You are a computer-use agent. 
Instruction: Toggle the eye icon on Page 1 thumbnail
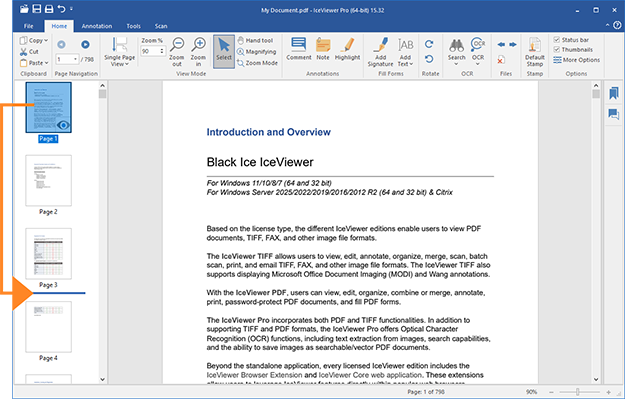click(x=63, y=125)
